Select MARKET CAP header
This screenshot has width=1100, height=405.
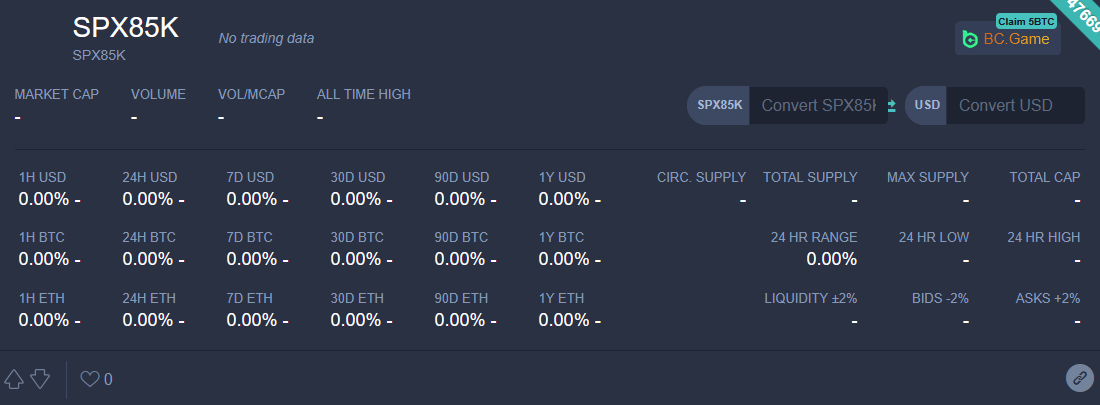[x=57, y=94]
